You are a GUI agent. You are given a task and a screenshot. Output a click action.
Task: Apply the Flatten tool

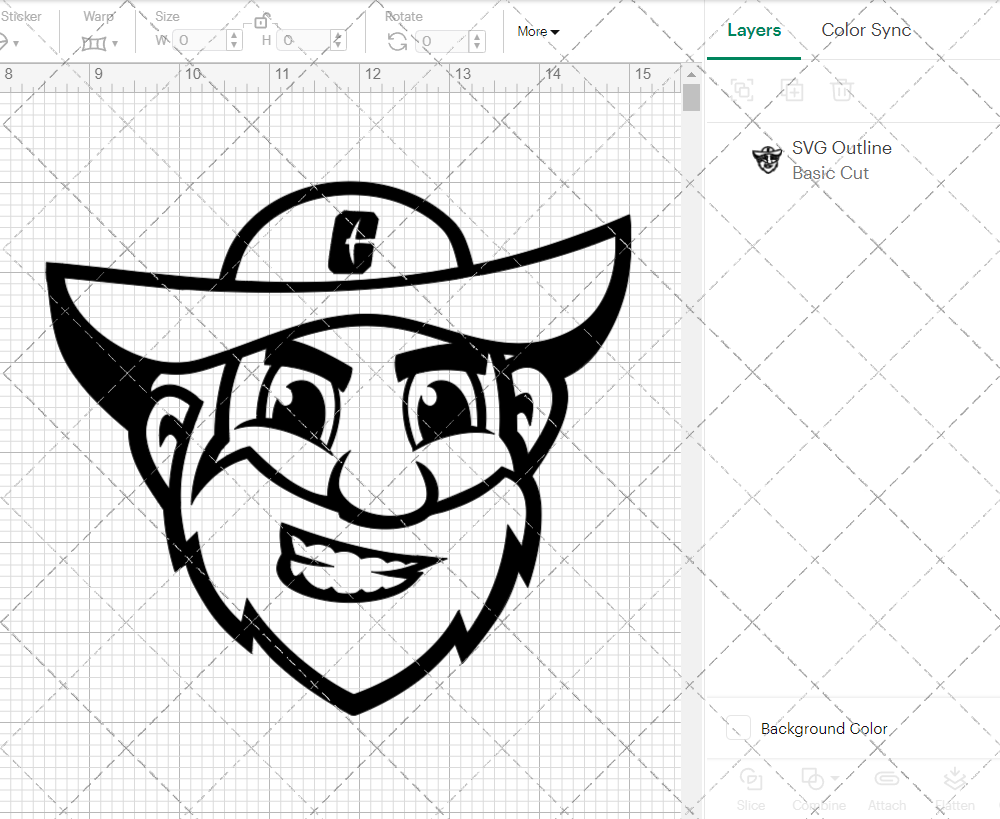pyautogui.click(x=955, y=790)
